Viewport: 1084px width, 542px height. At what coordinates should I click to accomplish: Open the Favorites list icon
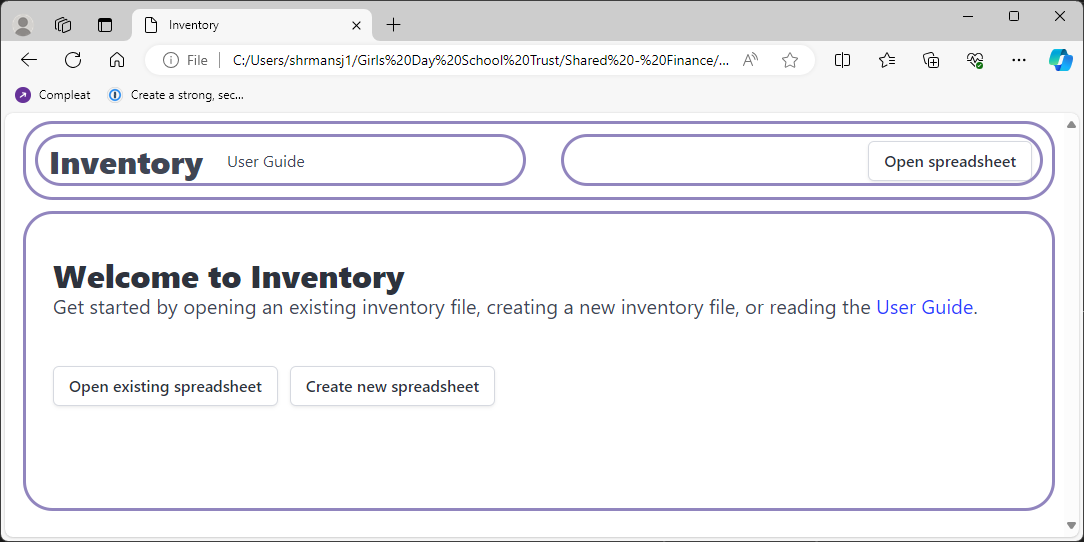pos(887,60)
